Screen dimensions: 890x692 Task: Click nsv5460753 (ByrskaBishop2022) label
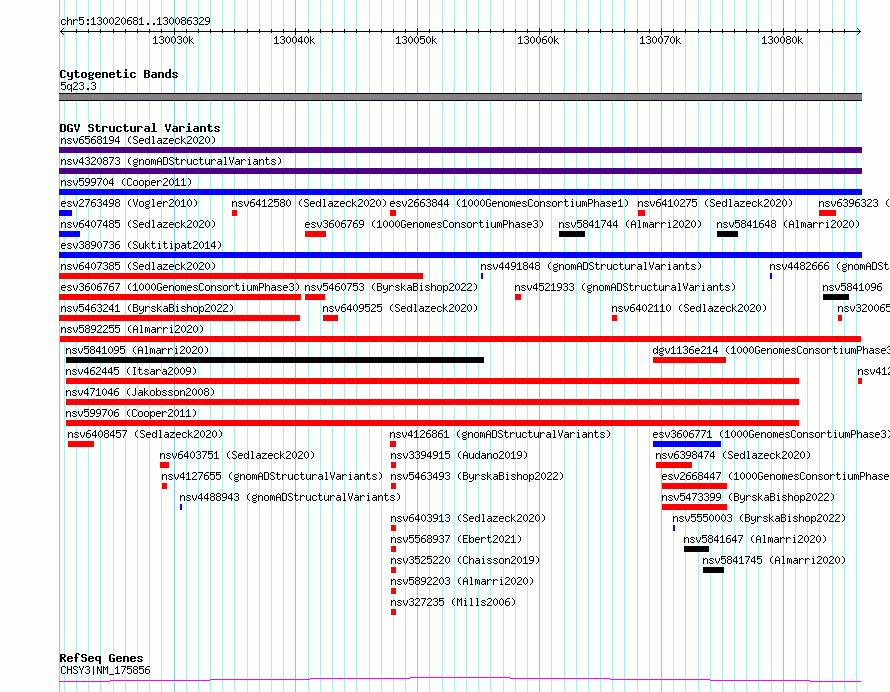[391, 287]
